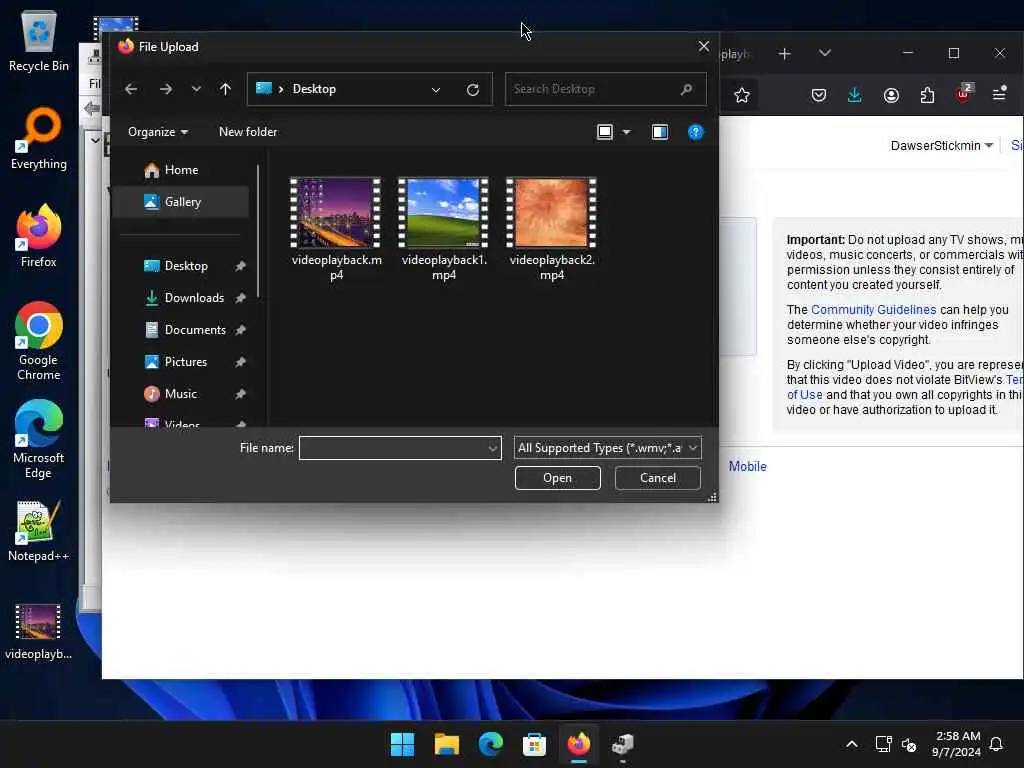This screenshot has width=1024, height=768.
Task: Select Gallery in navigation pane
Action: (x=181, y=202)
